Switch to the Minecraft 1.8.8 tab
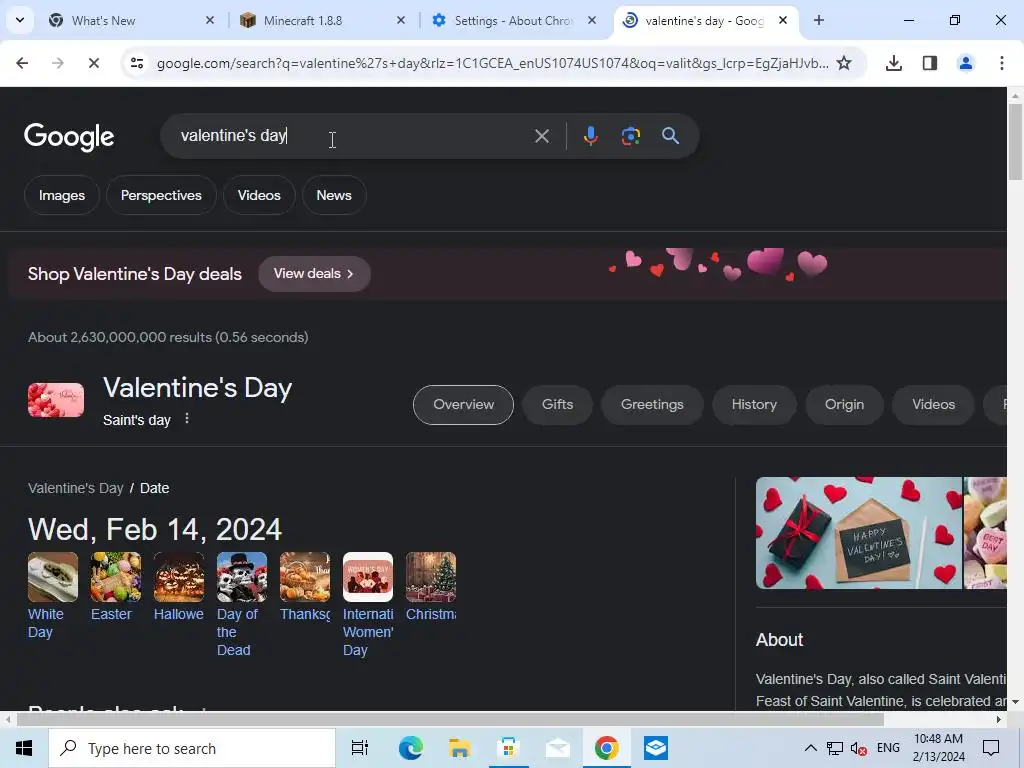The image size is (1024, 768). point(323,20)
